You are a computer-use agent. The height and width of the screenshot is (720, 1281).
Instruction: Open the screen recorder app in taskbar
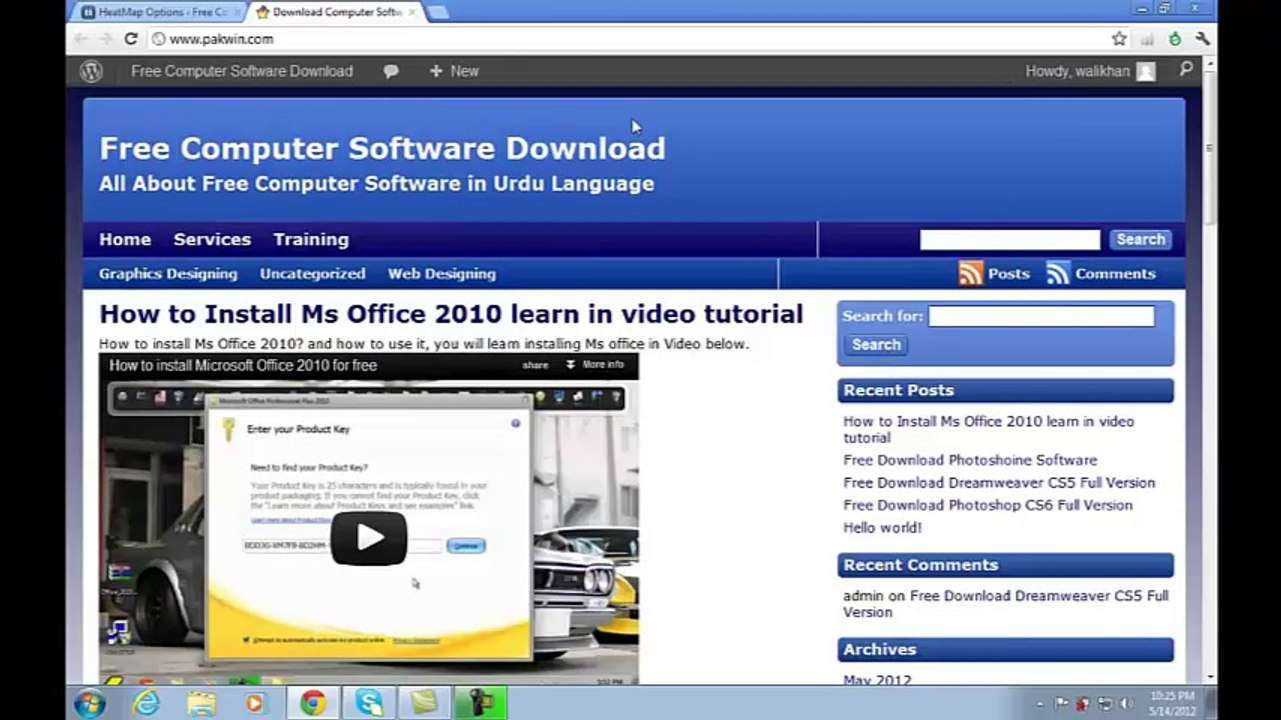click(x=480, y=703)
